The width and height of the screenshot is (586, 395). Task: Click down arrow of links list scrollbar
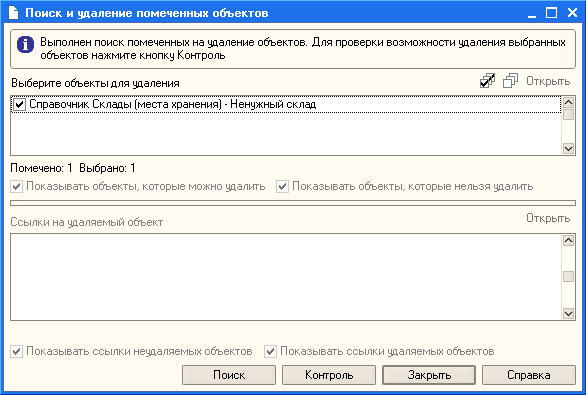pos(568,314)
